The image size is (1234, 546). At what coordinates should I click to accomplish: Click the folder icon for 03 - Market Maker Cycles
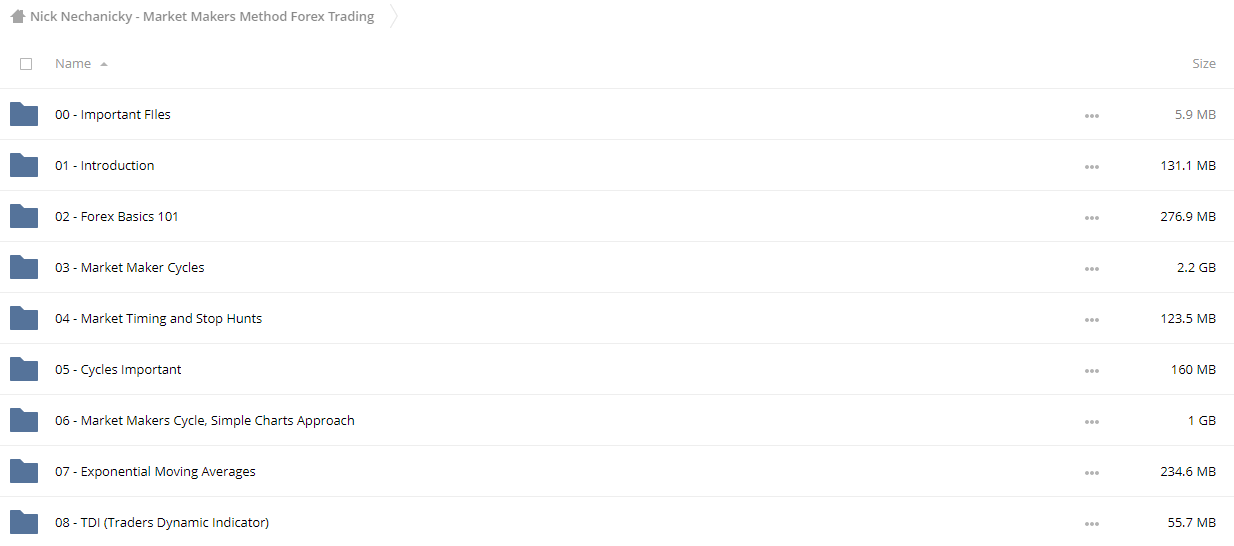(x=24, y=267)
